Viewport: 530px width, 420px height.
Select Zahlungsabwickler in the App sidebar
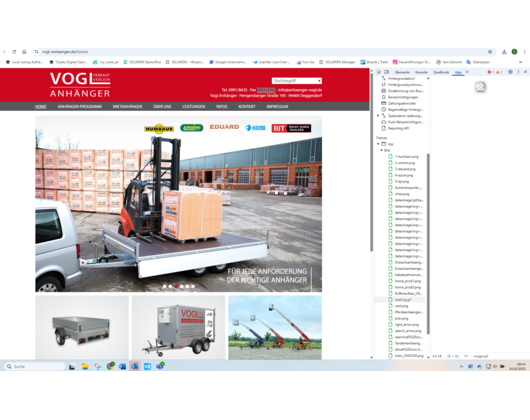402,103
